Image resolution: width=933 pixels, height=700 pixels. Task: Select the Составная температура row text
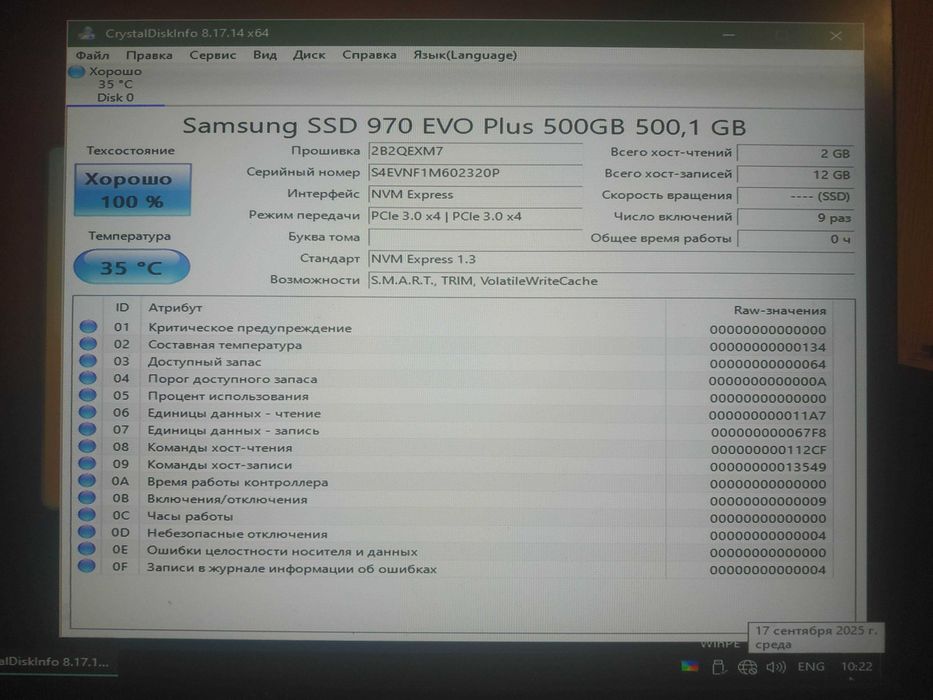(x=225, y=345)
